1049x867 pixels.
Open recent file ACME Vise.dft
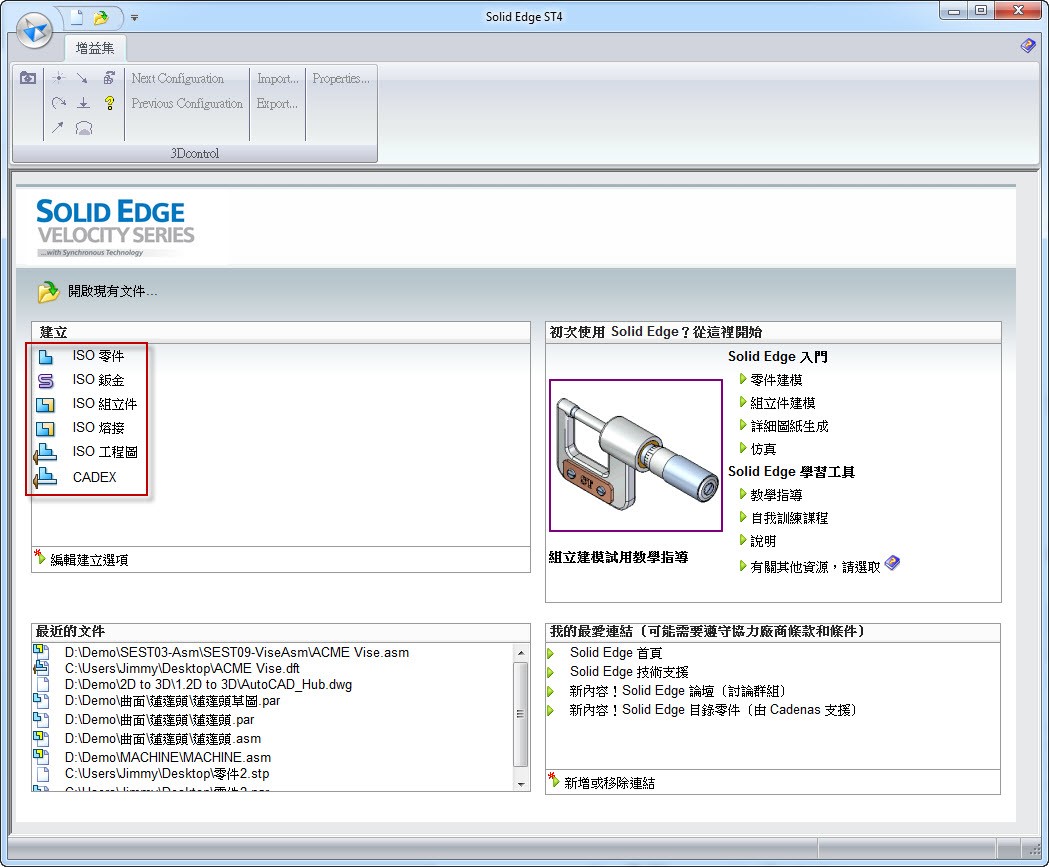[x=182, y=668]
